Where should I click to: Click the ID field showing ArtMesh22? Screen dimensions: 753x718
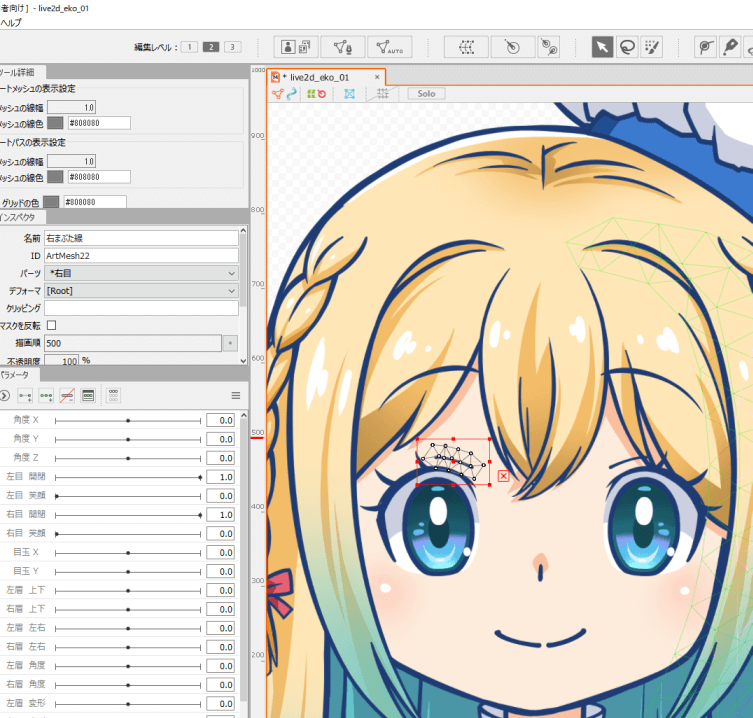141,256
